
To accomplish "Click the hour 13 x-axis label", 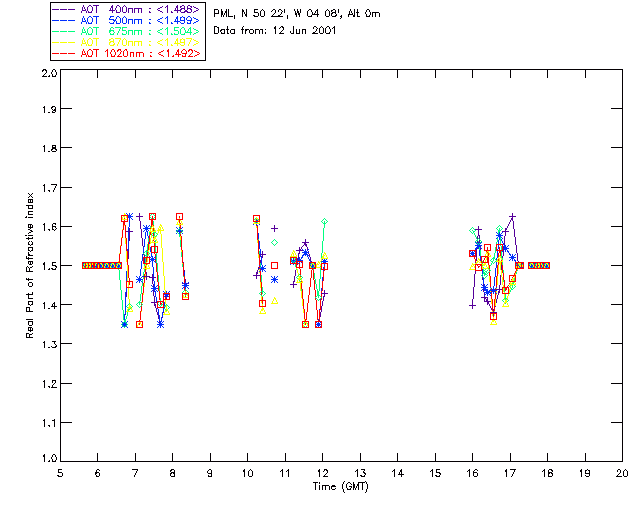I will (x=360, y=473).
